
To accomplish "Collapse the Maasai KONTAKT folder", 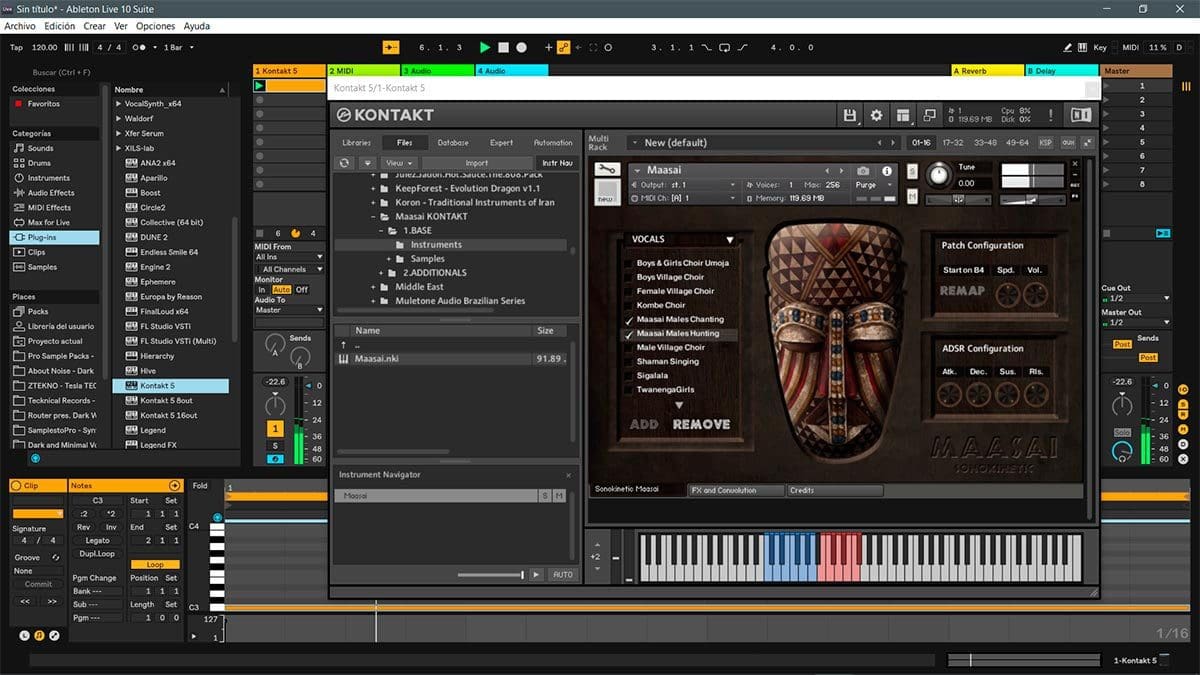I will (x=373, y=216).
